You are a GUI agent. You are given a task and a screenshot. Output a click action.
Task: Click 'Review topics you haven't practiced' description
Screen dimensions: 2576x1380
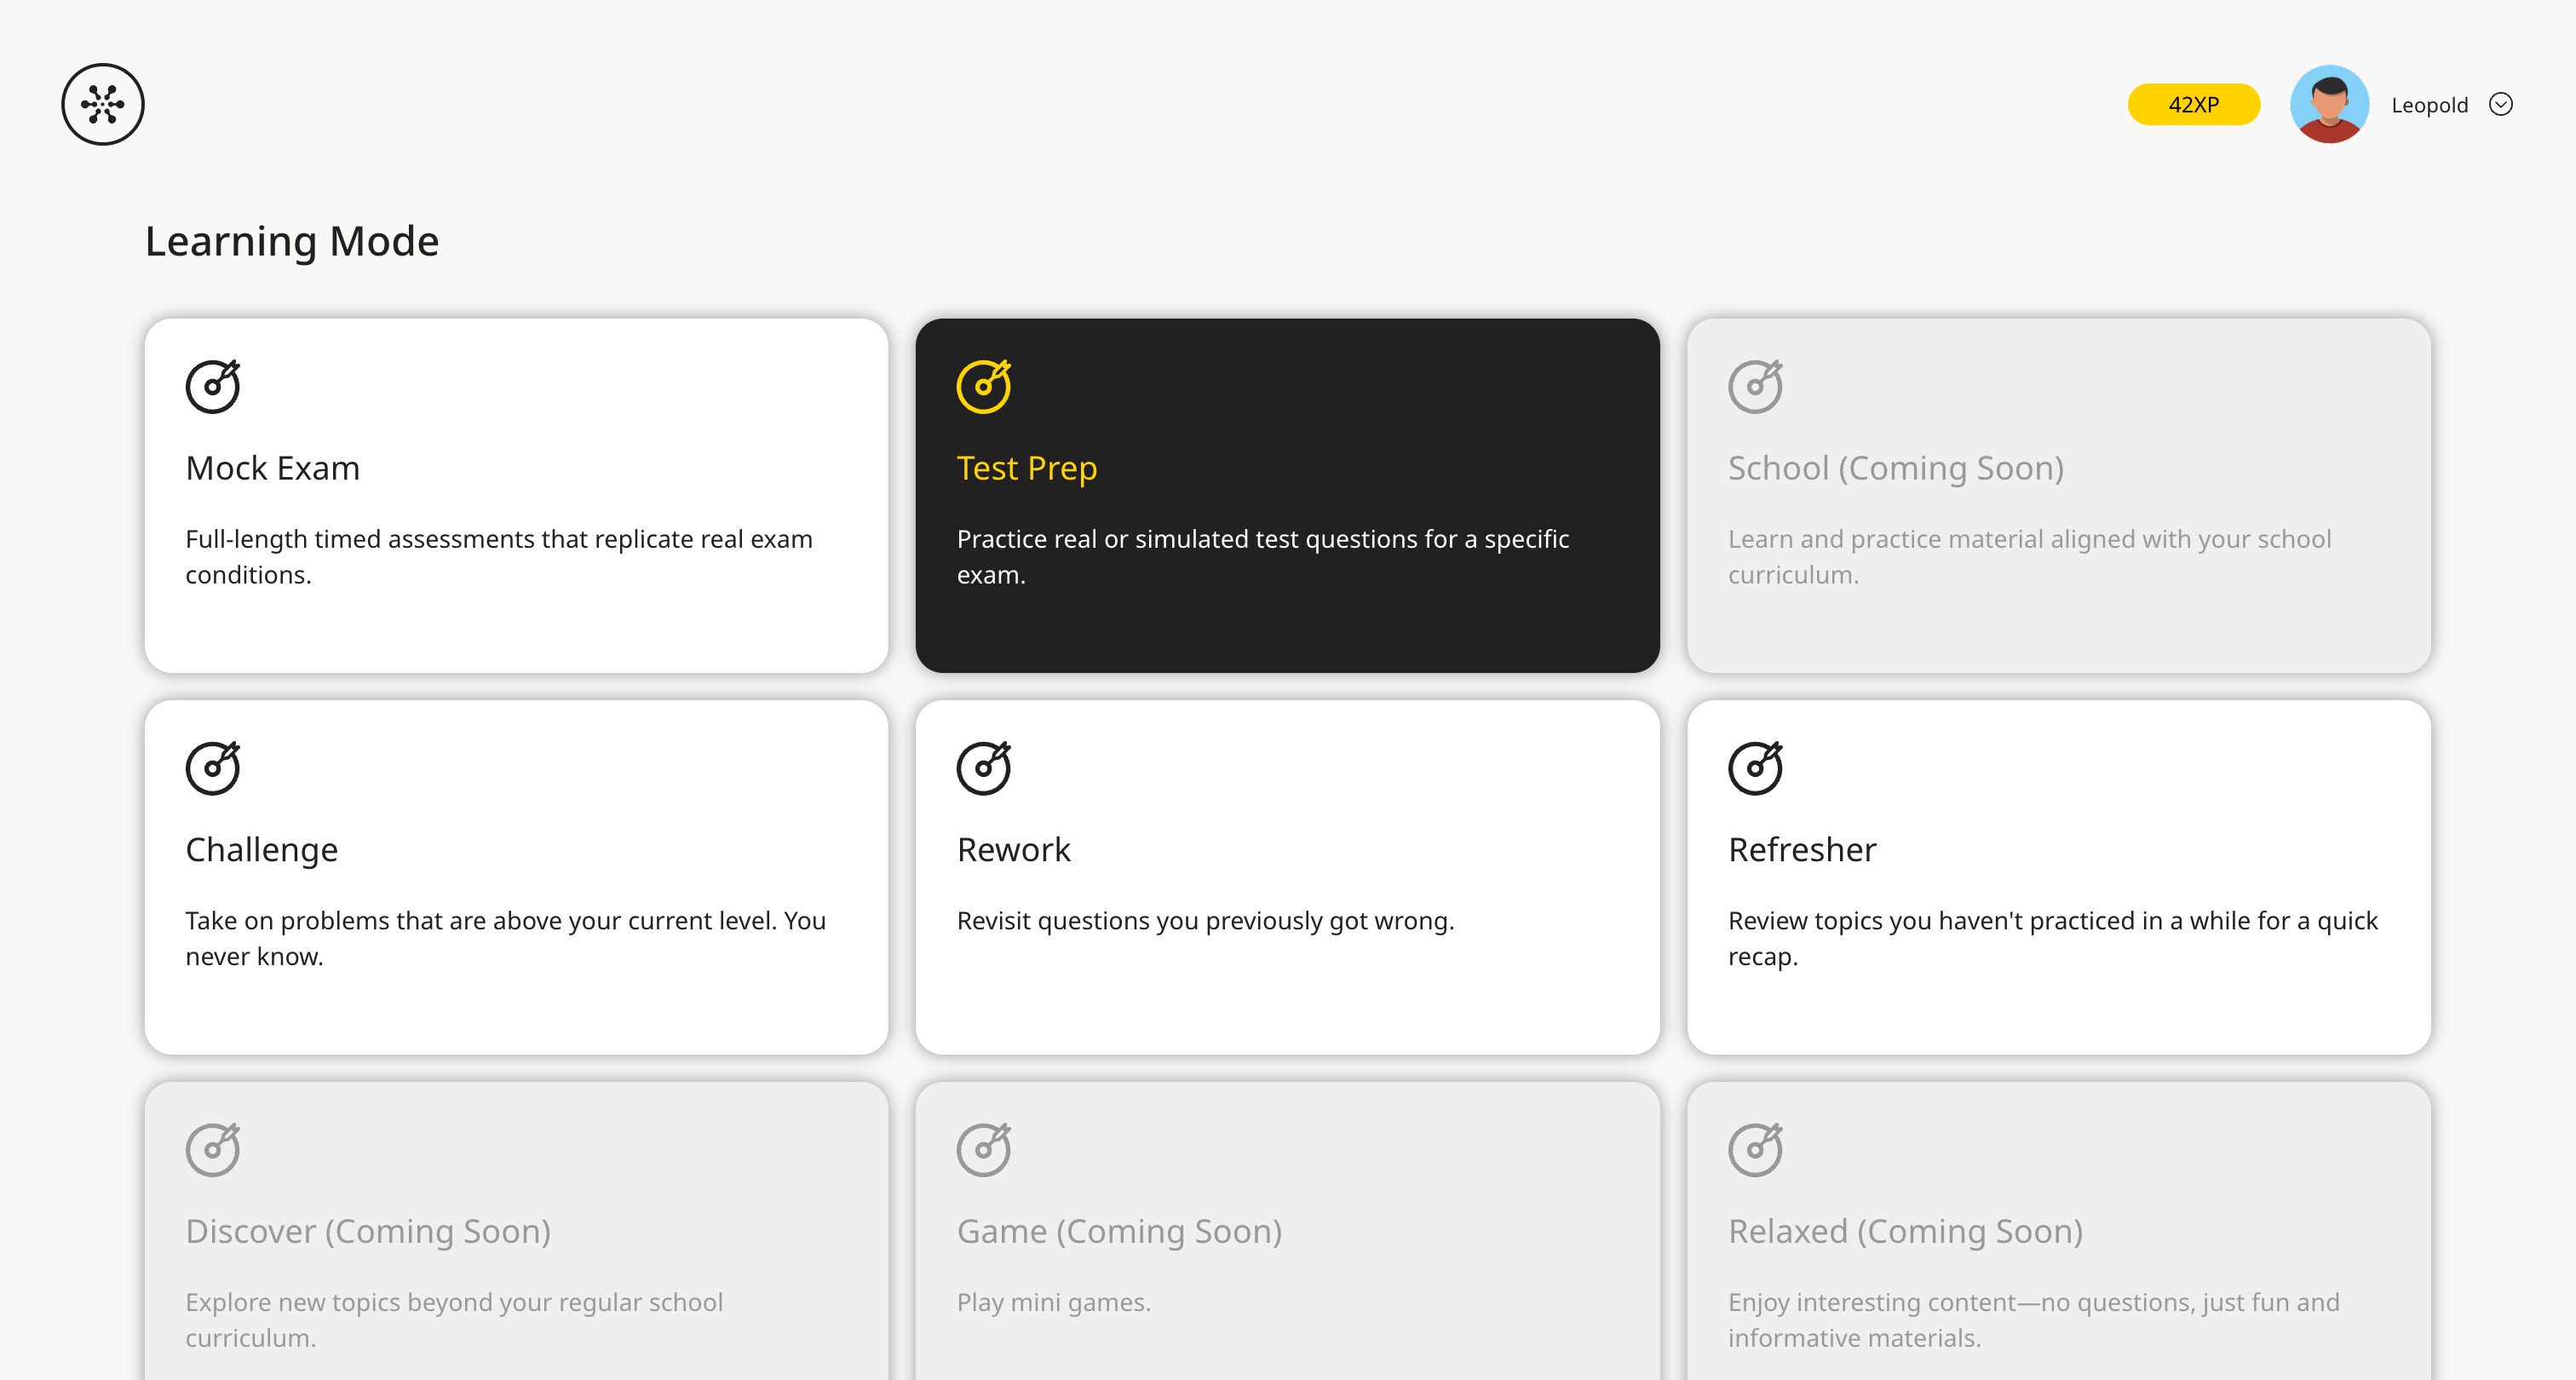coord(2053,938)
